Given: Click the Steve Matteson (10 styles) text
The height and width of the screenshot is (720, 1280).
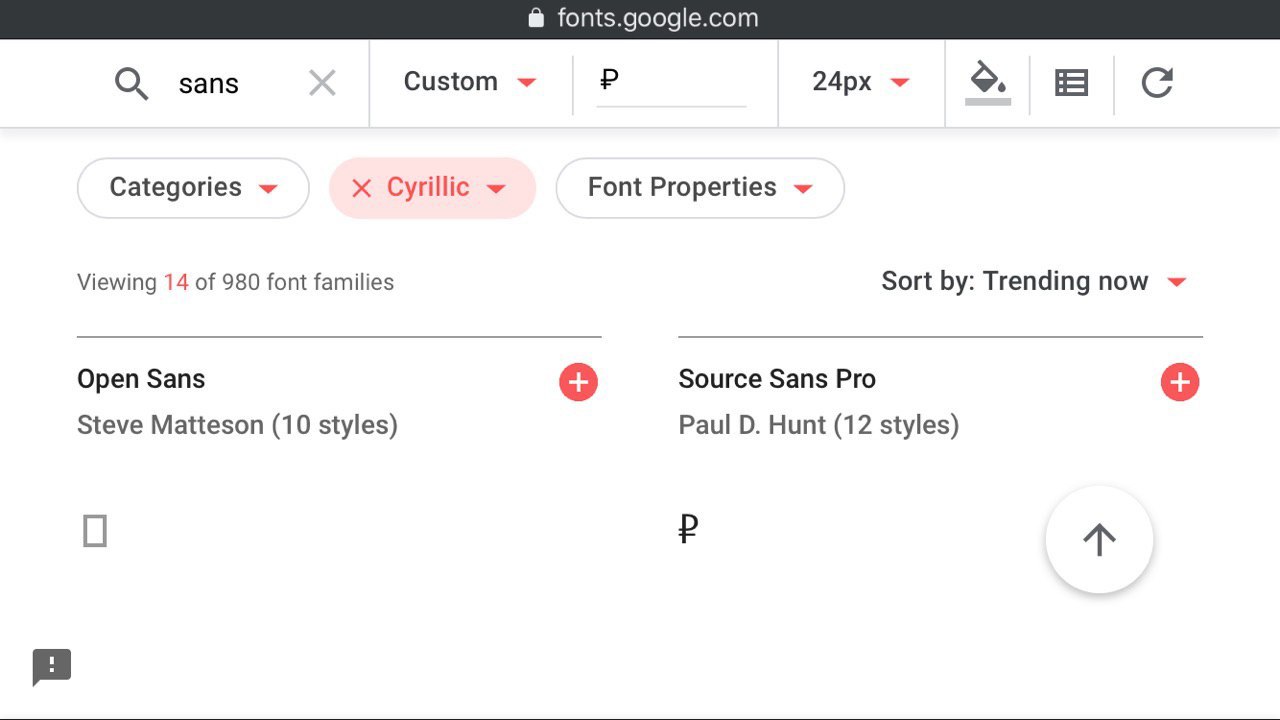Looking at the screenshot, I should (237, 425).
